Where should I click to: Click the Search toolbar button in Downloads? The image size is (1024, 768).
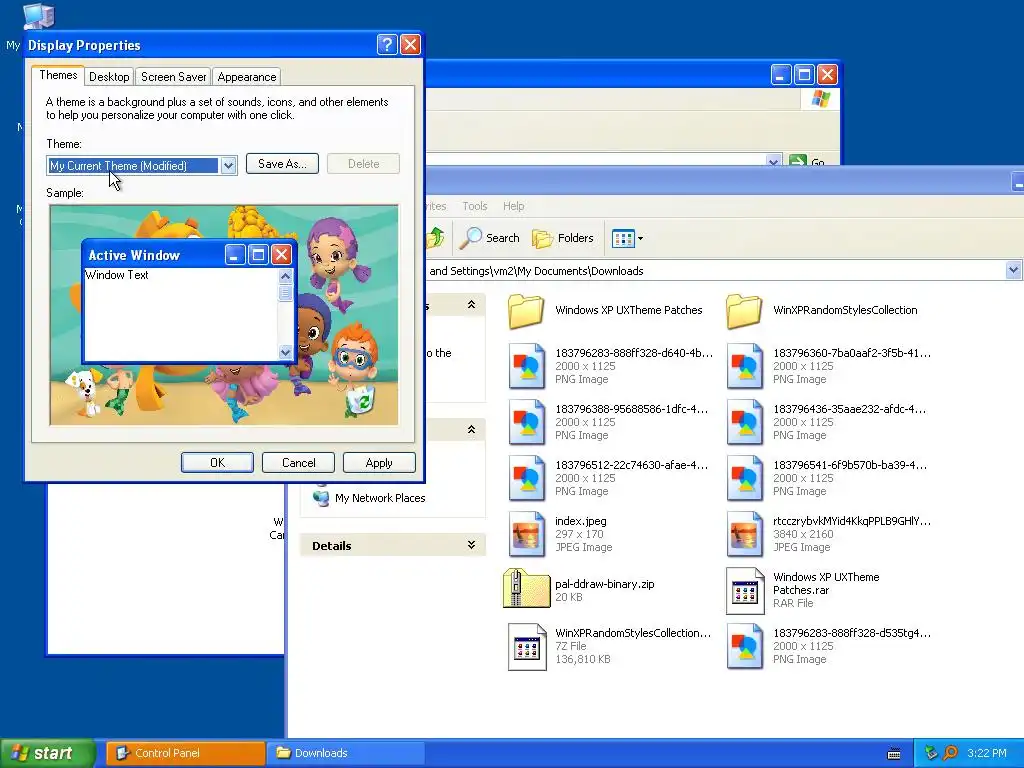(x=489, y=238)
